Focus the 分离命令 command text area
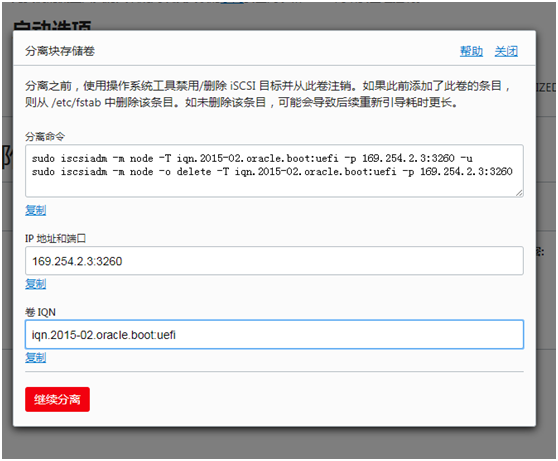This screenshot has width=558, height=461. [x=274, y=171]
